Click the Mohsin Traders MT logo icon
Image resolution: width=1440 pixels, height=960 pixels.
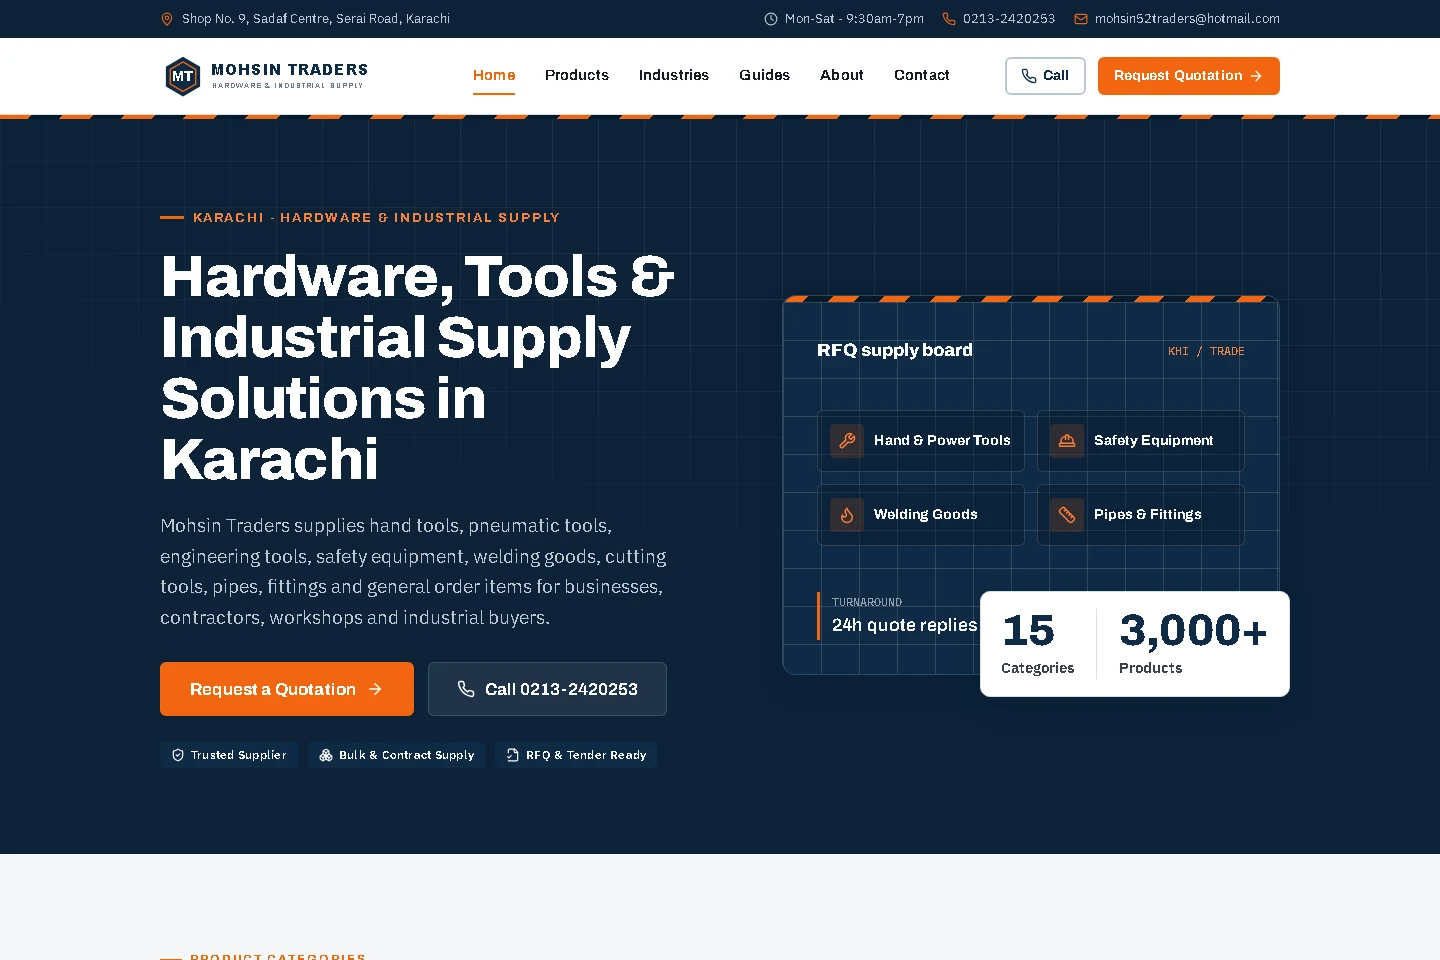point(182,76)
